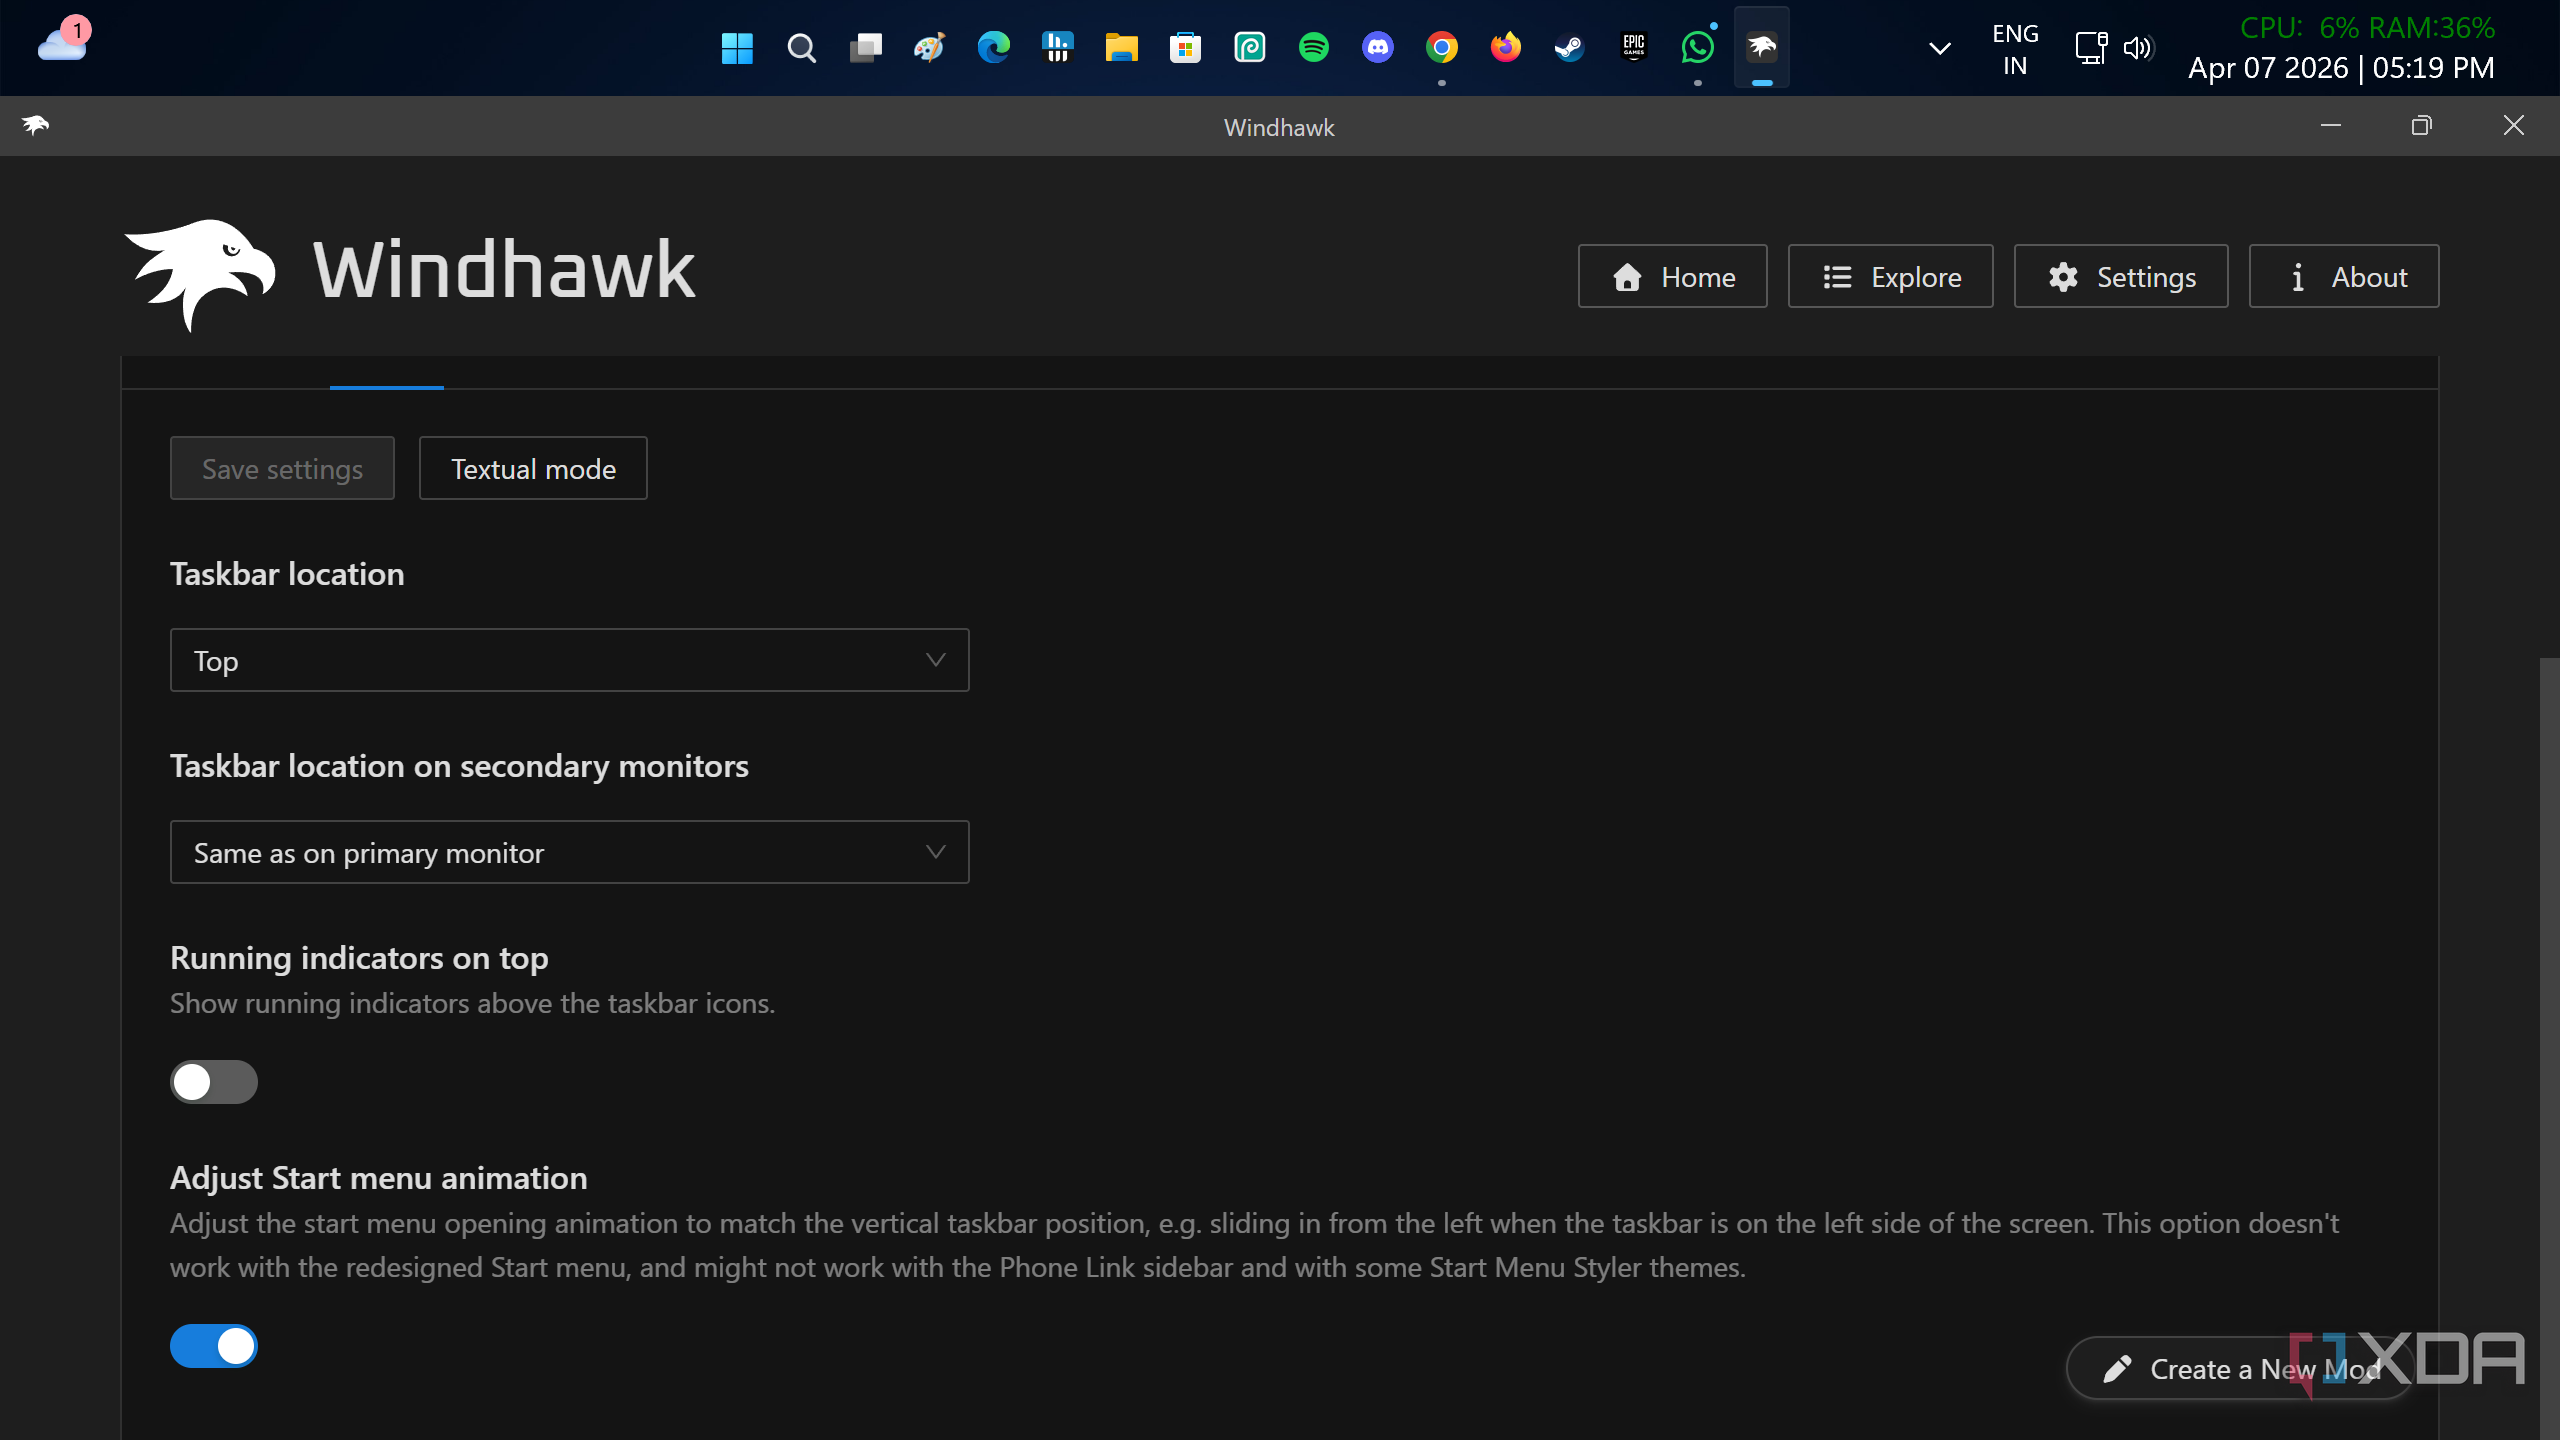The image size is (2560, 1440).
Task: Open File Explorer from the taskbar
Action: coord(1121,48)
